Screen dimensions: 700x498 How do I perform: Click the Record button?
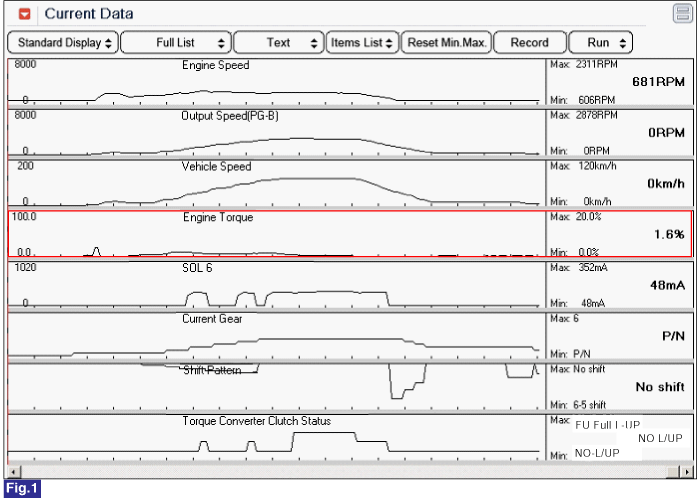tap(529, 43)
